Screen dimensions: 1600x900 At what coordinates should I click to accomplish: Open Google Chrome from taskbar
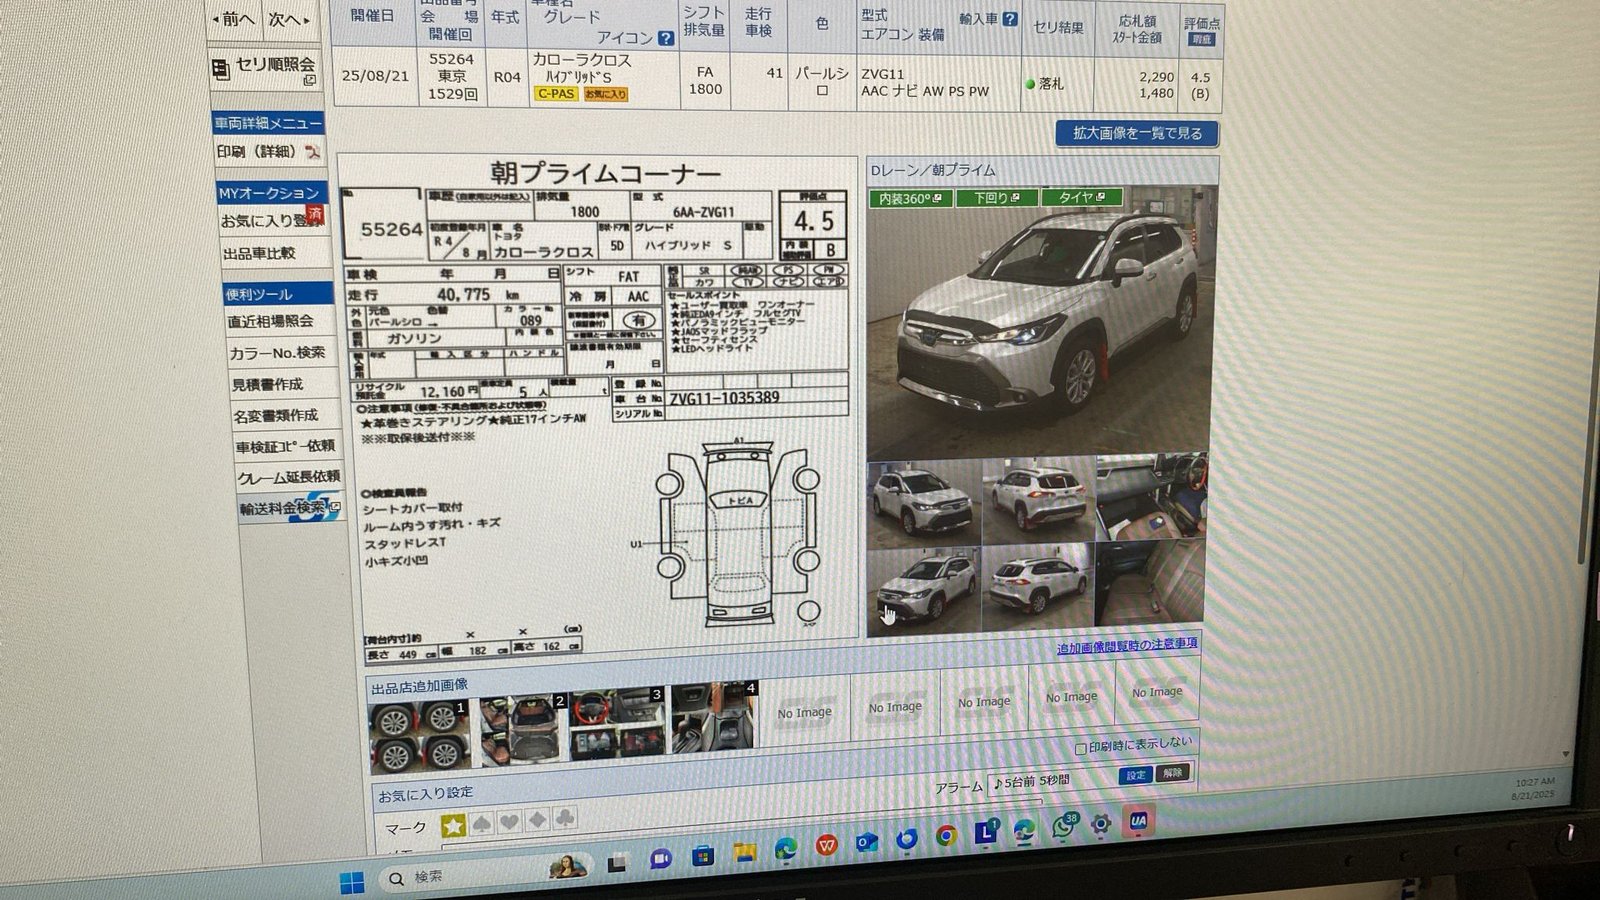(x=946, y=835)
